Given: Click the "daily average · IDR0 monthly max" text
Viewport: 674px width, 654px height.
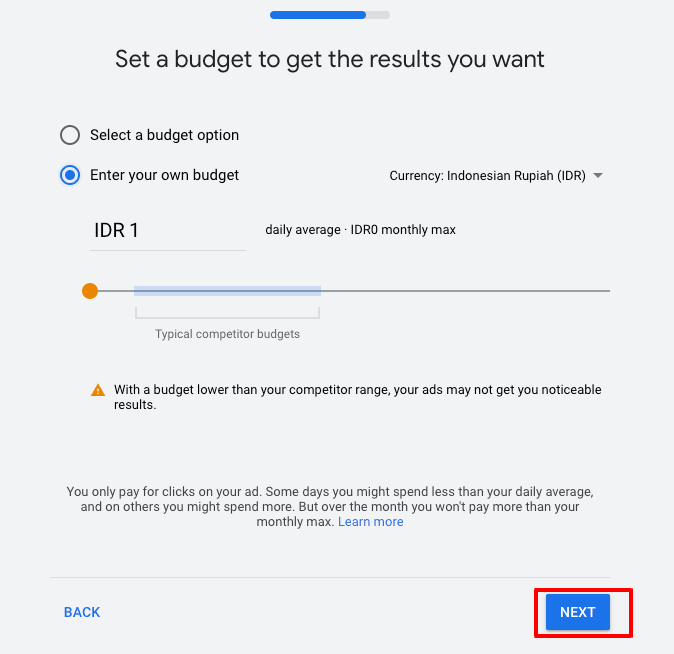Looking at the screenshot, I should click(x=360, y=230).
